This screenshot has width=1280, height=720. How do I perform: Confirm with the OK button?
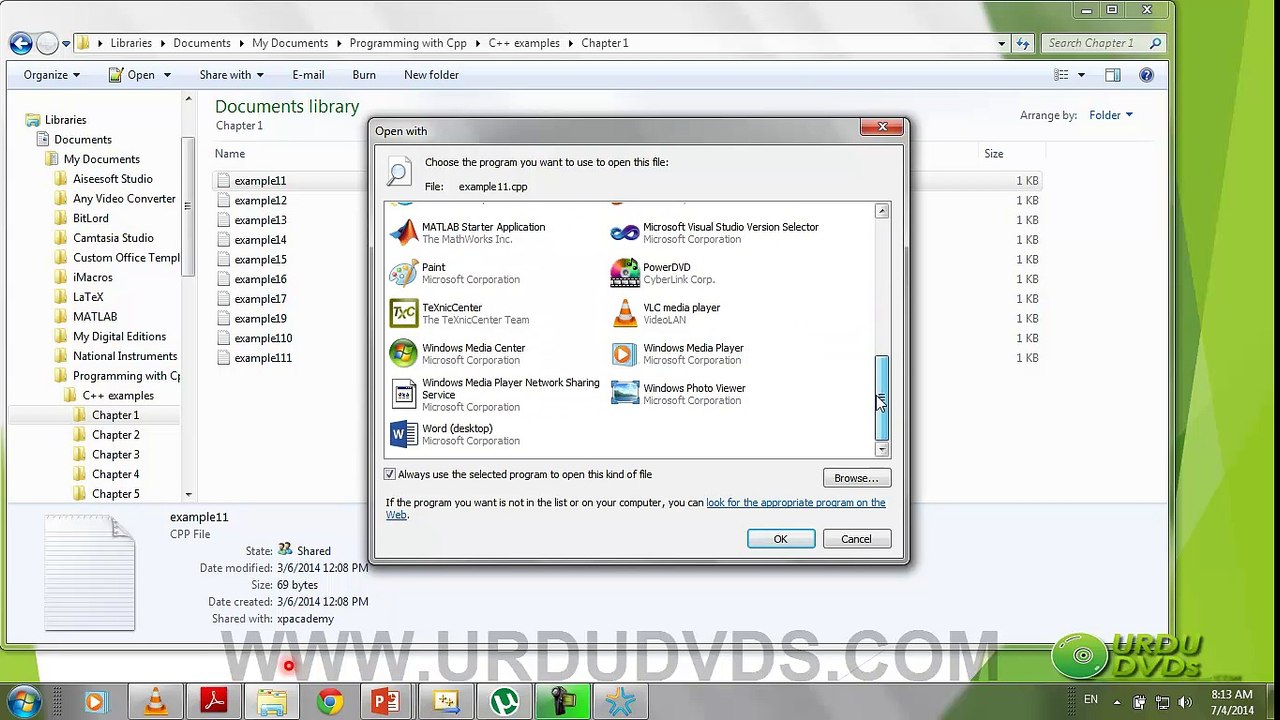coord(780,539)
